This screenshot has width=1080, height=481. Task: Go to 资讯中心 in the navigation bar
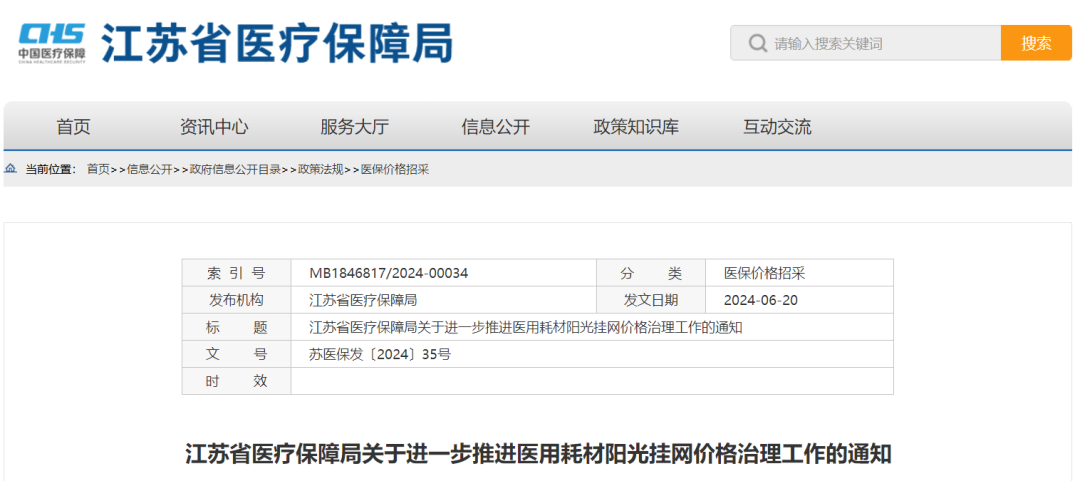[214, 127]
